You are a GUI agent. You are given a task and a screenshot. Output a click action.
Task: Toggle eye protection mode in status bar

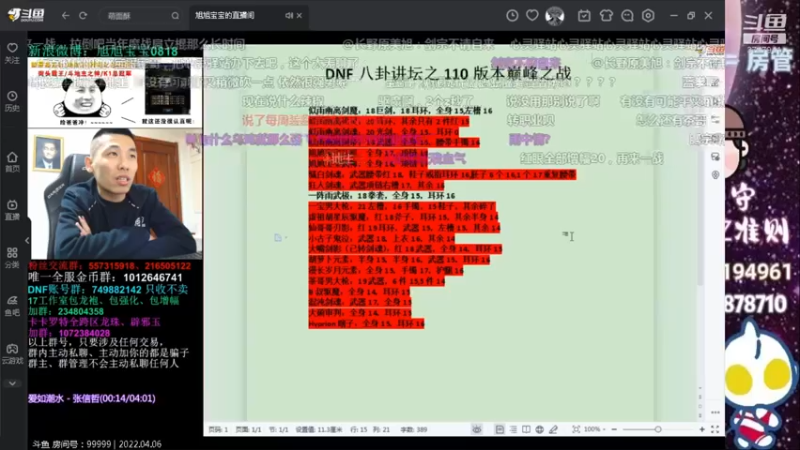pos(477,430)
